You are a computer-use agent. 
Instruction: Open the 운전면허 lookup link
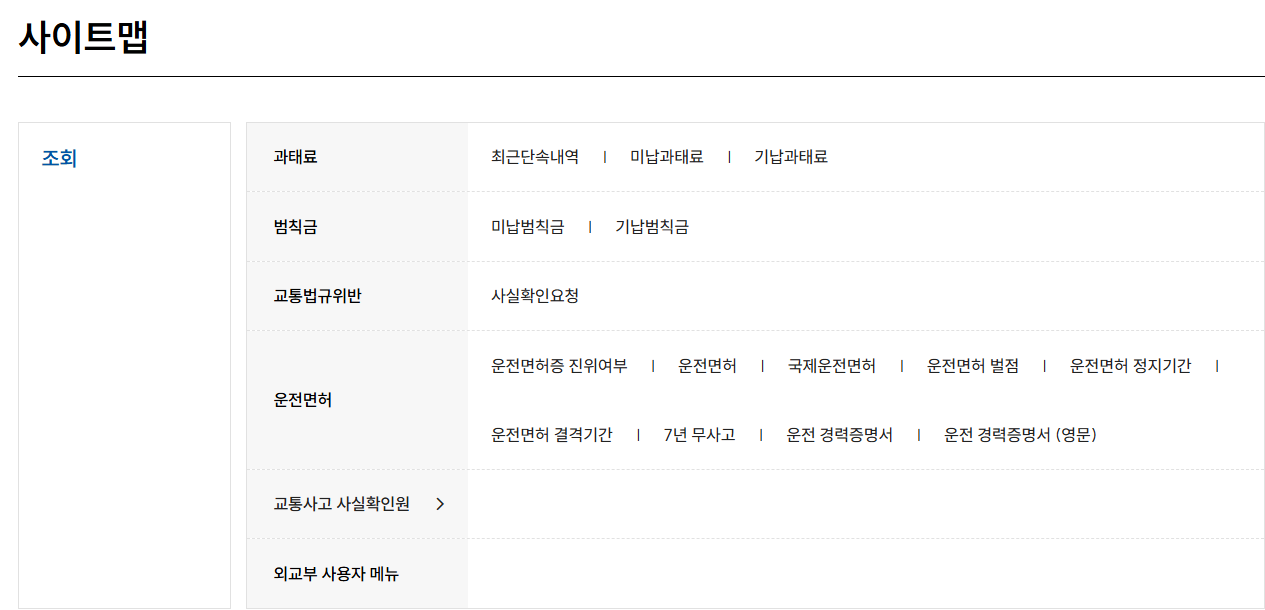707,365
